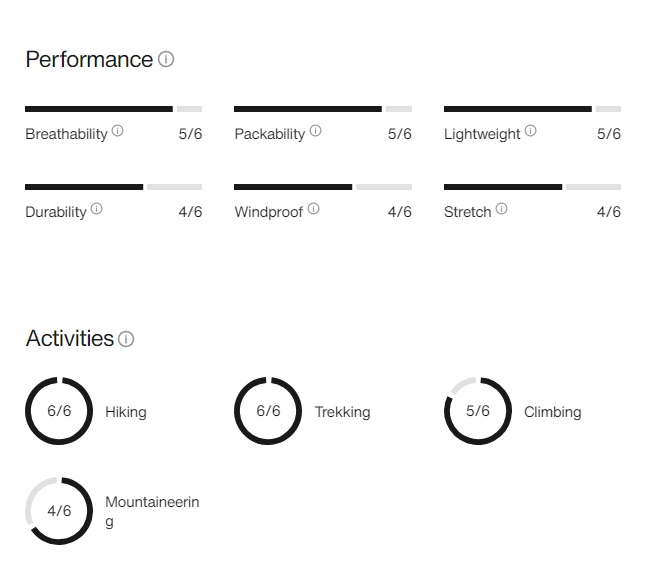652x579 pixels.
Task: Click the info icon next to Stretch
Action: [501, 209]
